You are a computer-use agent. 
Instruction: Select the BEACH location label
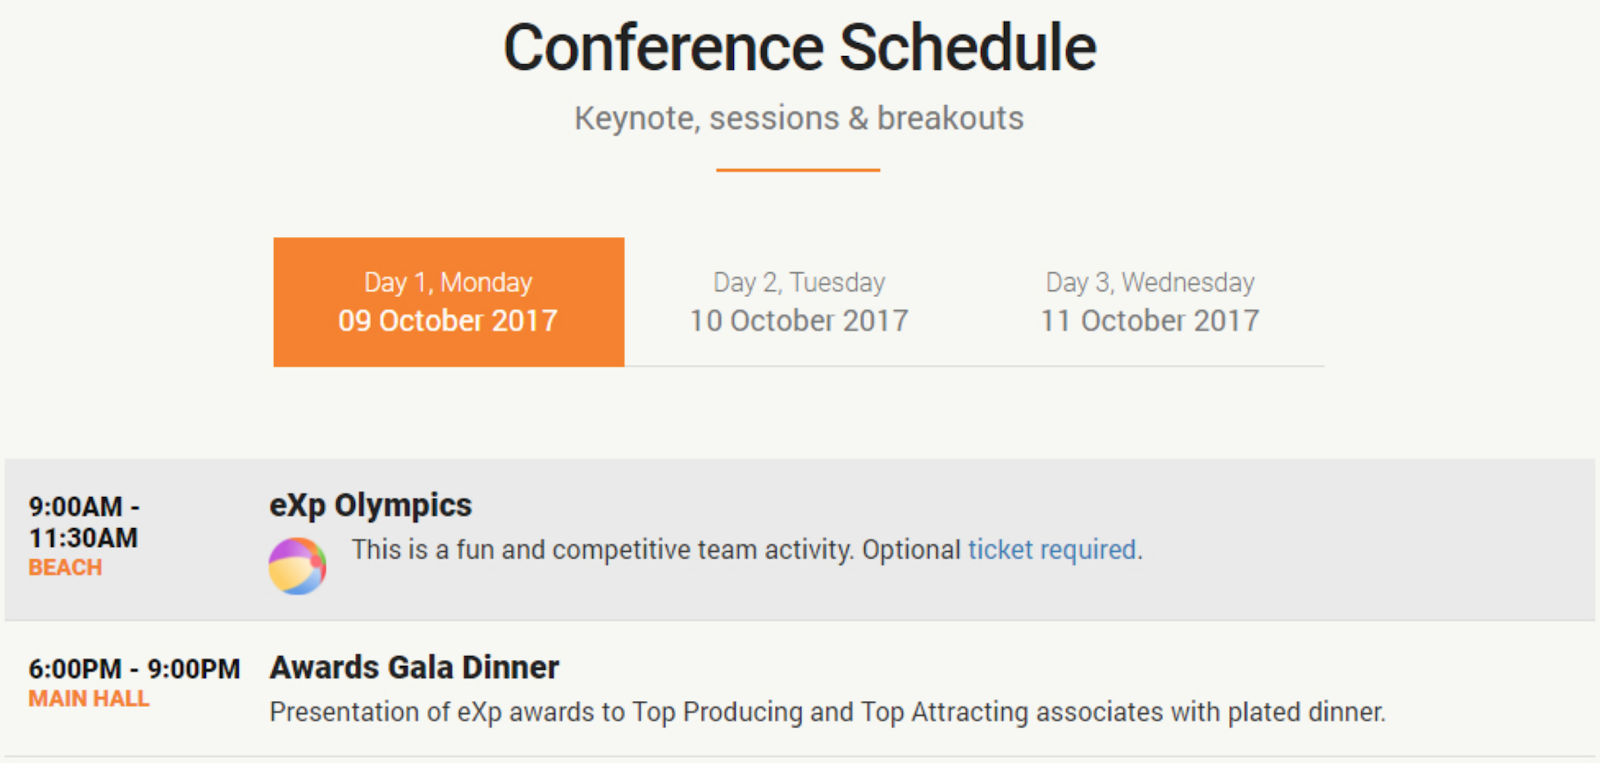(x=65, y=568)
